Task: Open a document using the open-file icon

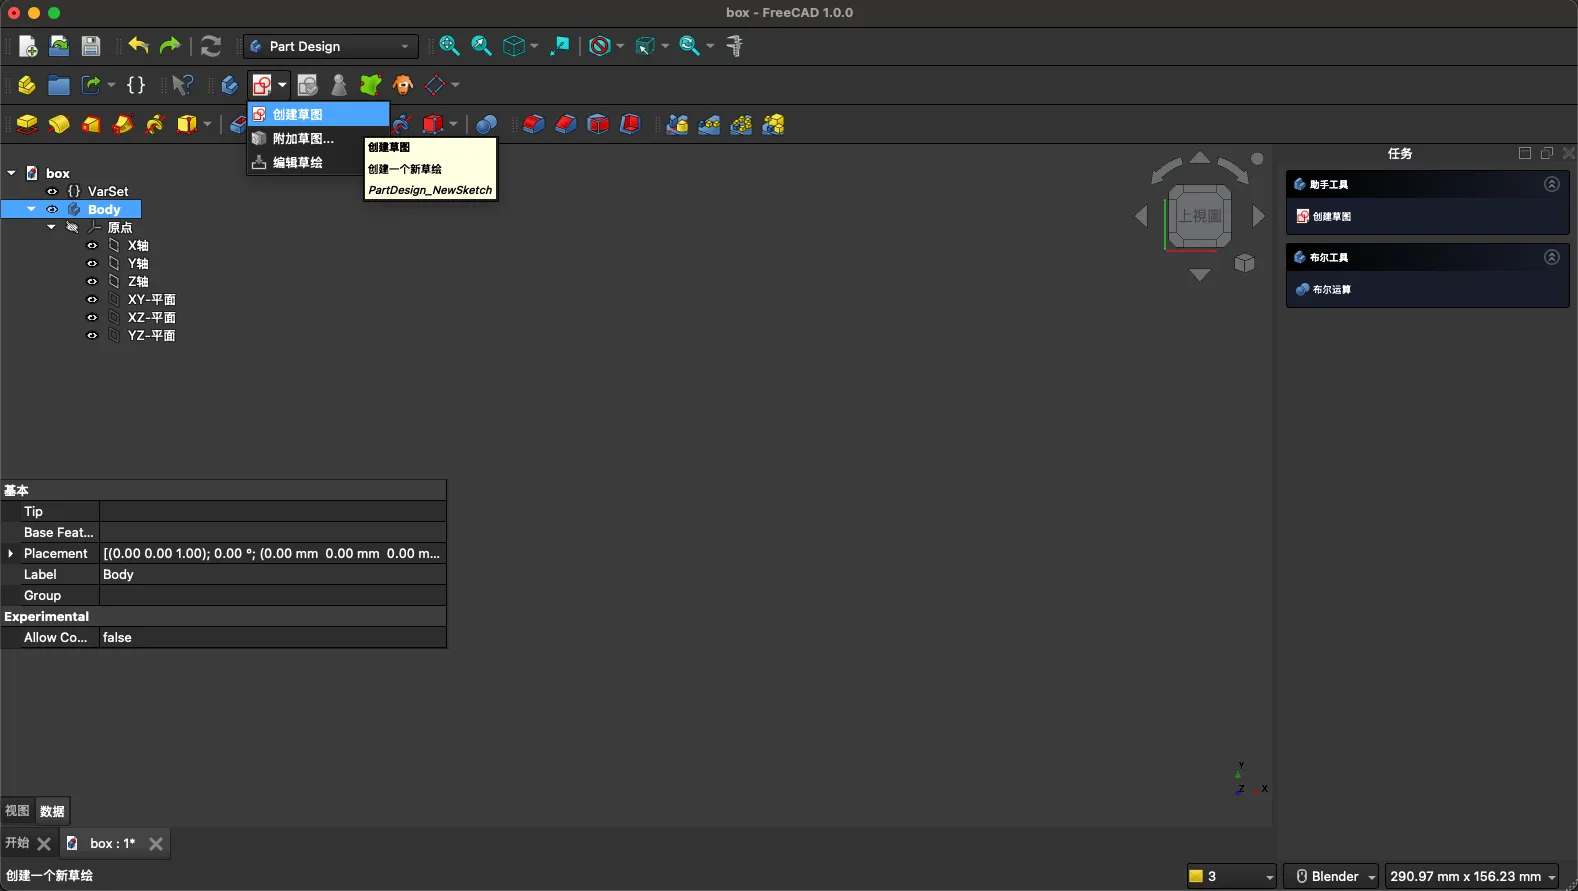Action: [59, 46]
